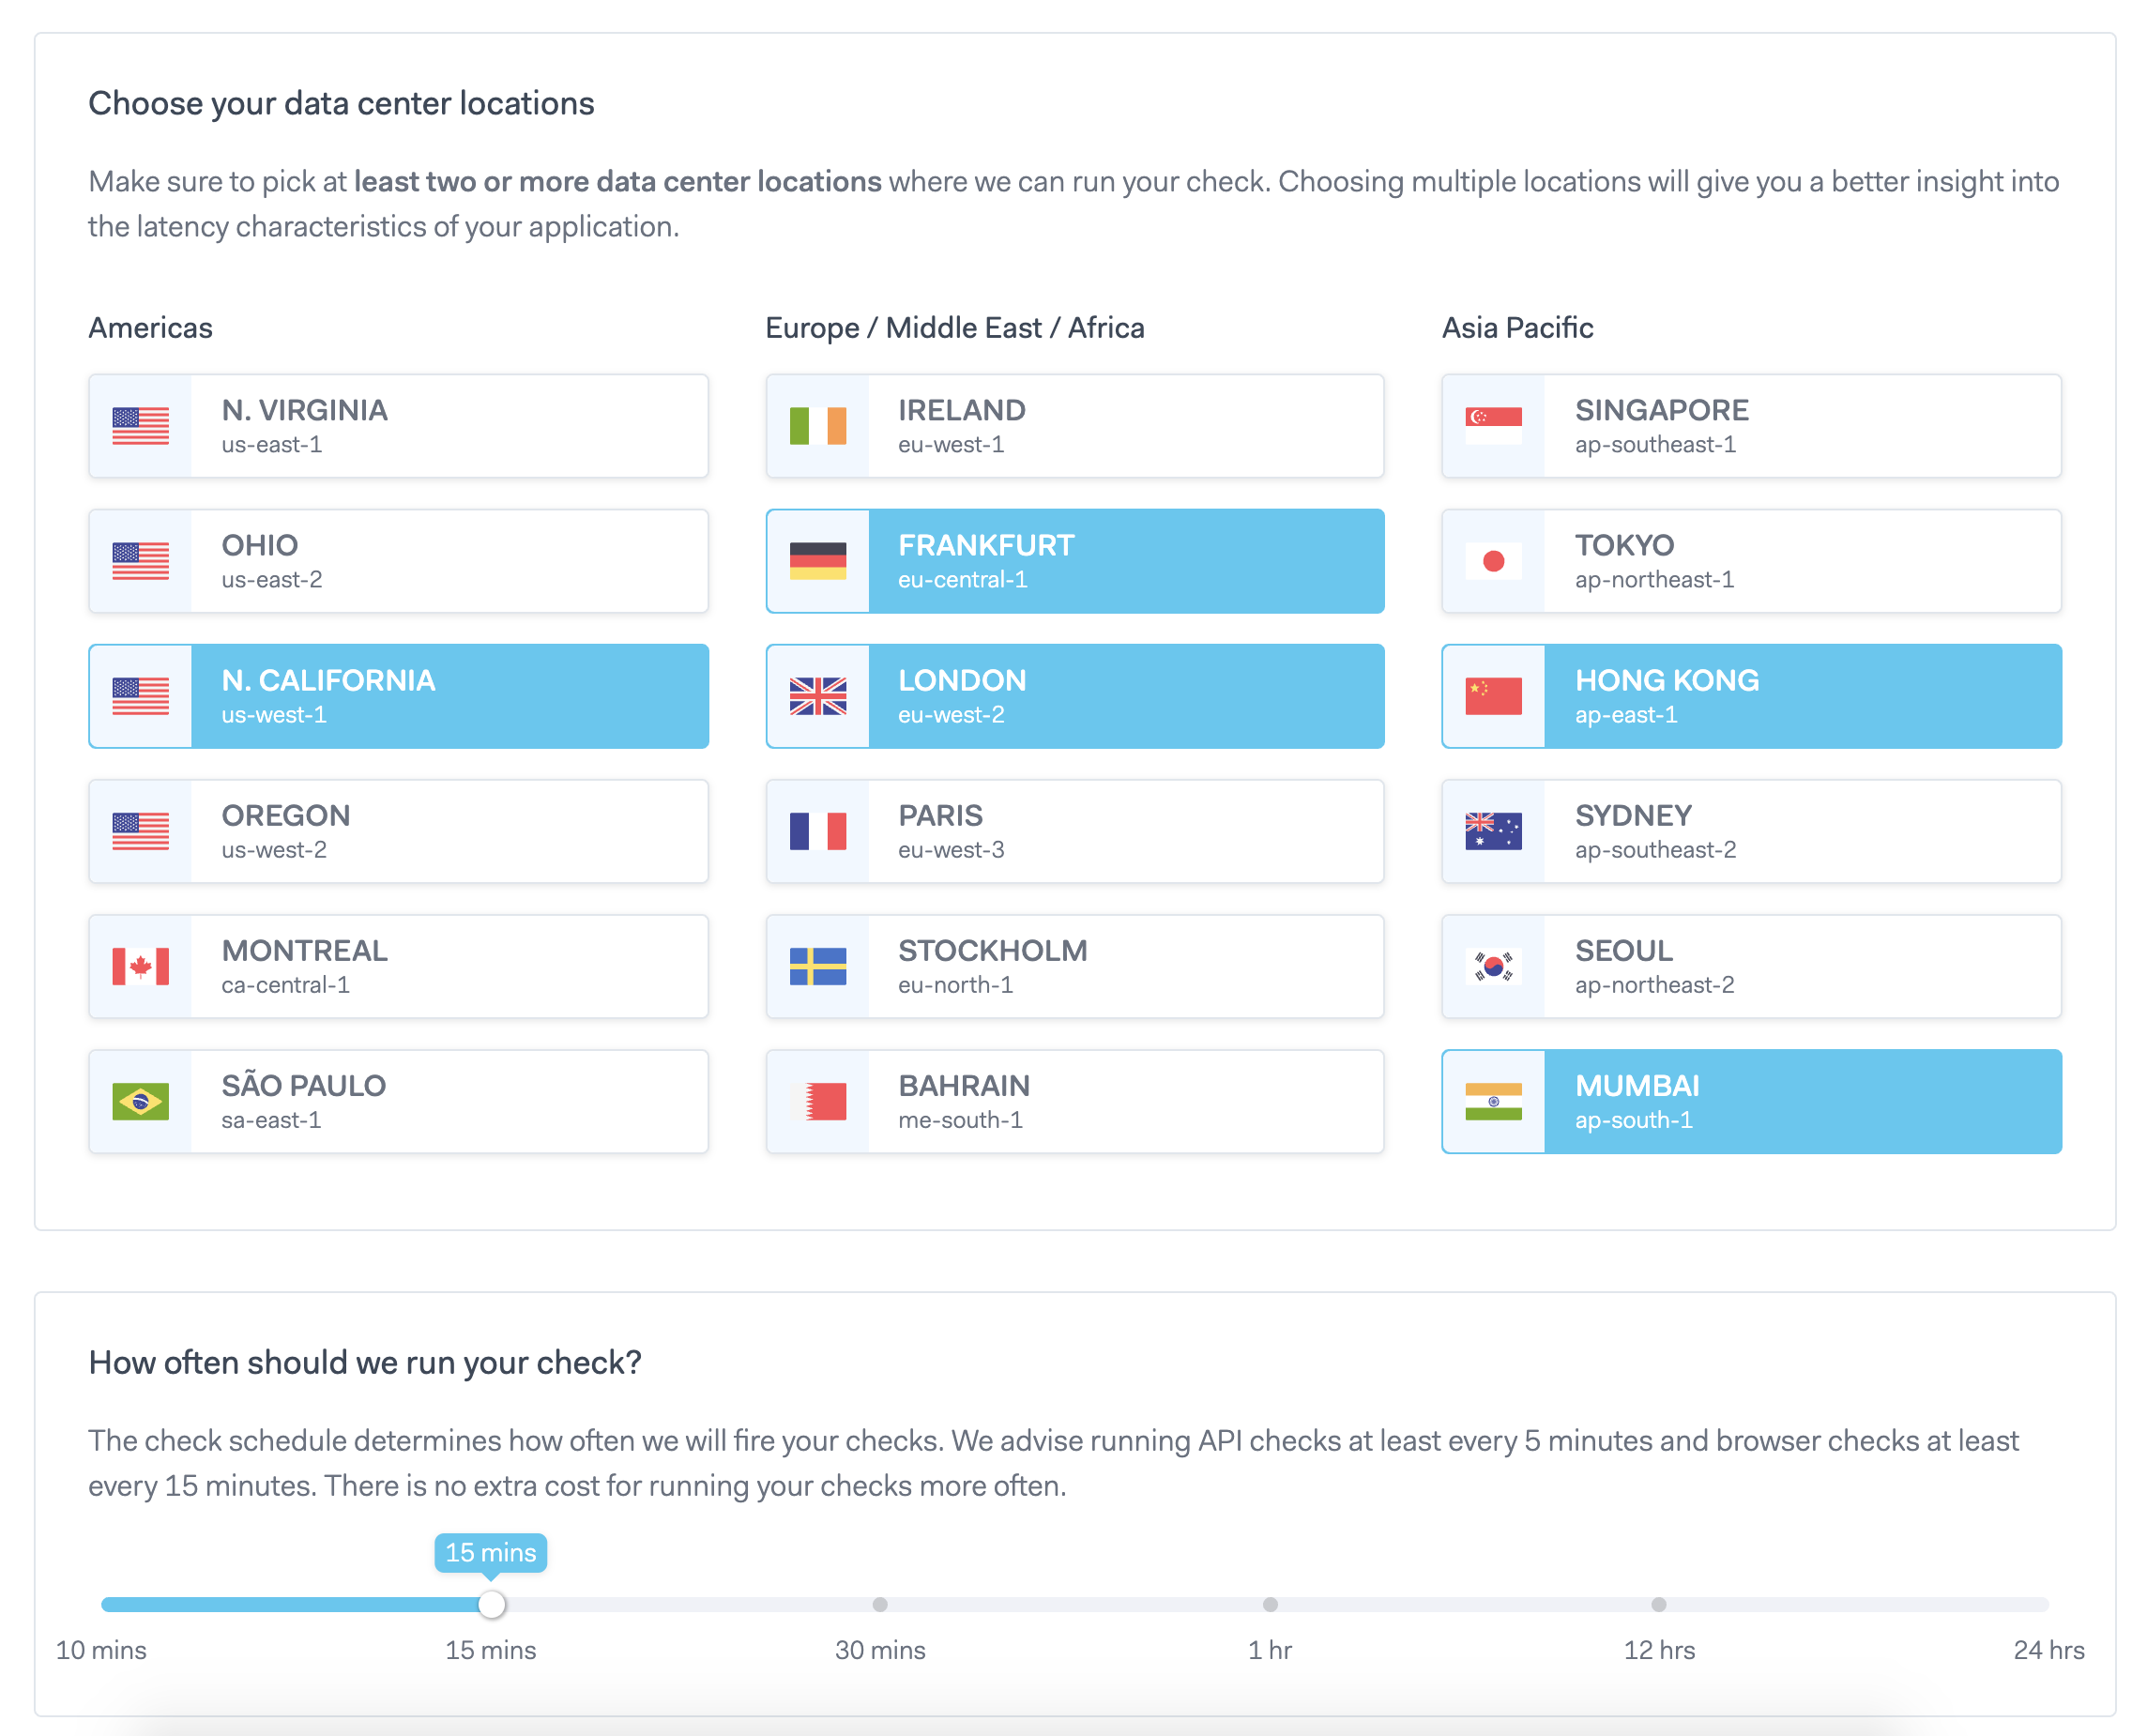Screen dimensions: 2147x1736
Task: Click the US flag on N. Virginia card
Action: (x=143, y=426)
